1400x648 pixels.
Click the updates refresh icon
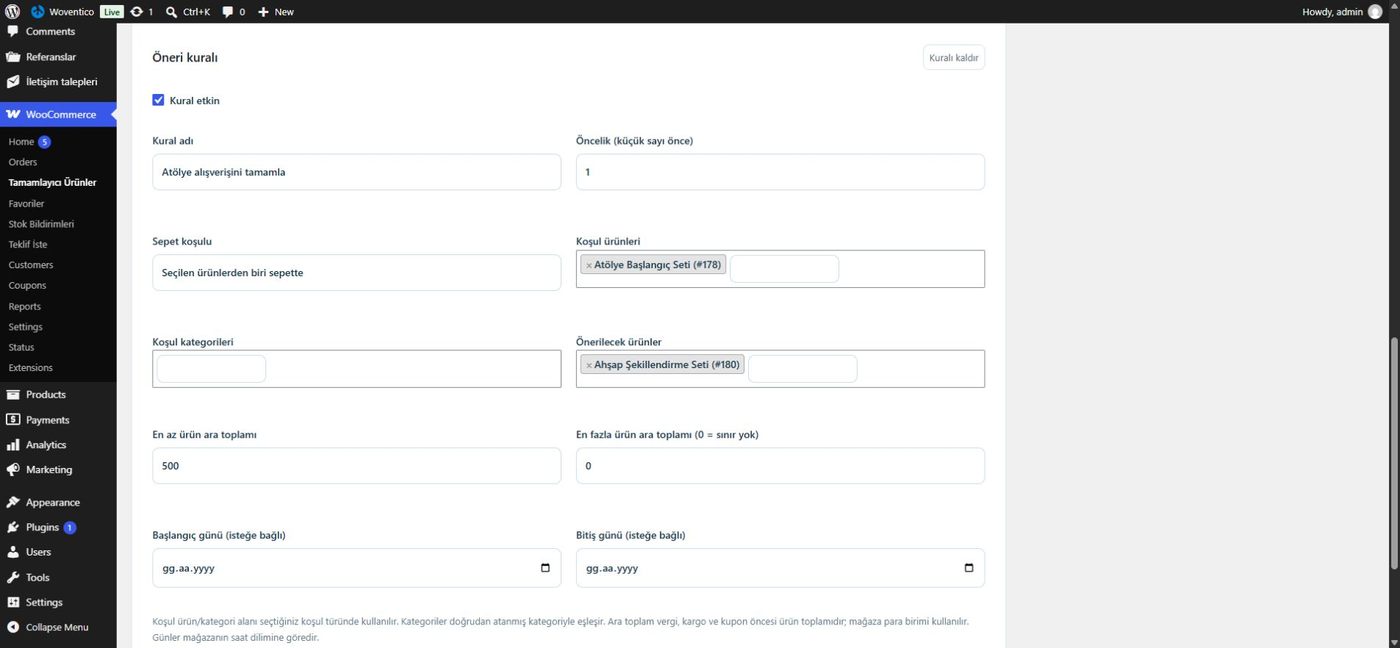pos(136,12)
